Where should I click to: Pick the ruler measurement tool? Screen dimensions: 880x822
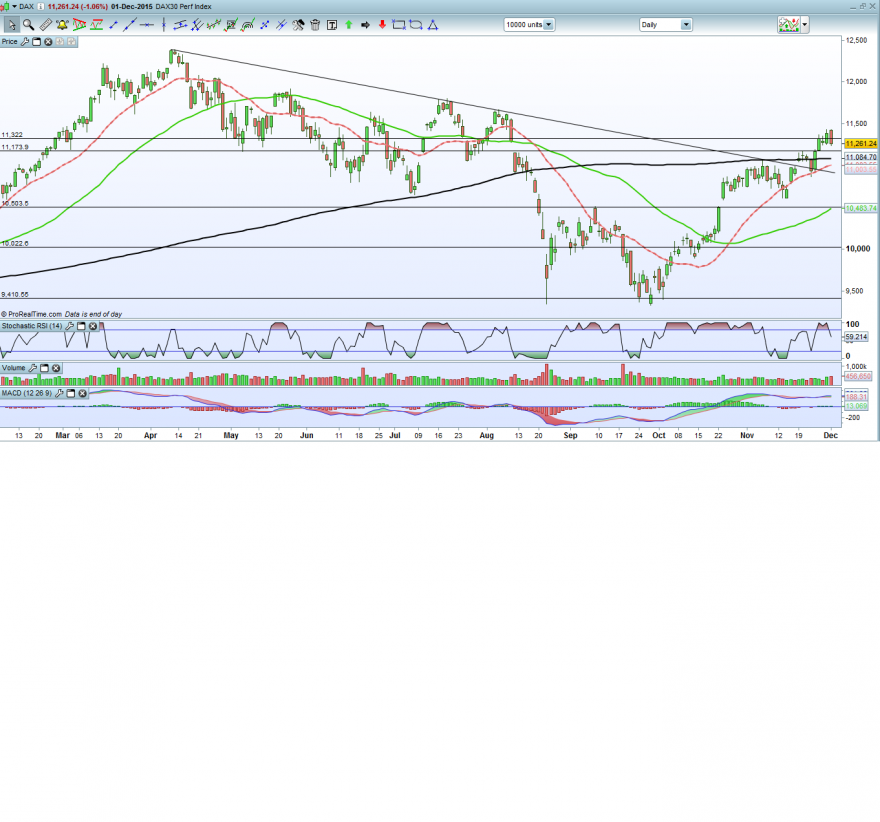[45, 25]
